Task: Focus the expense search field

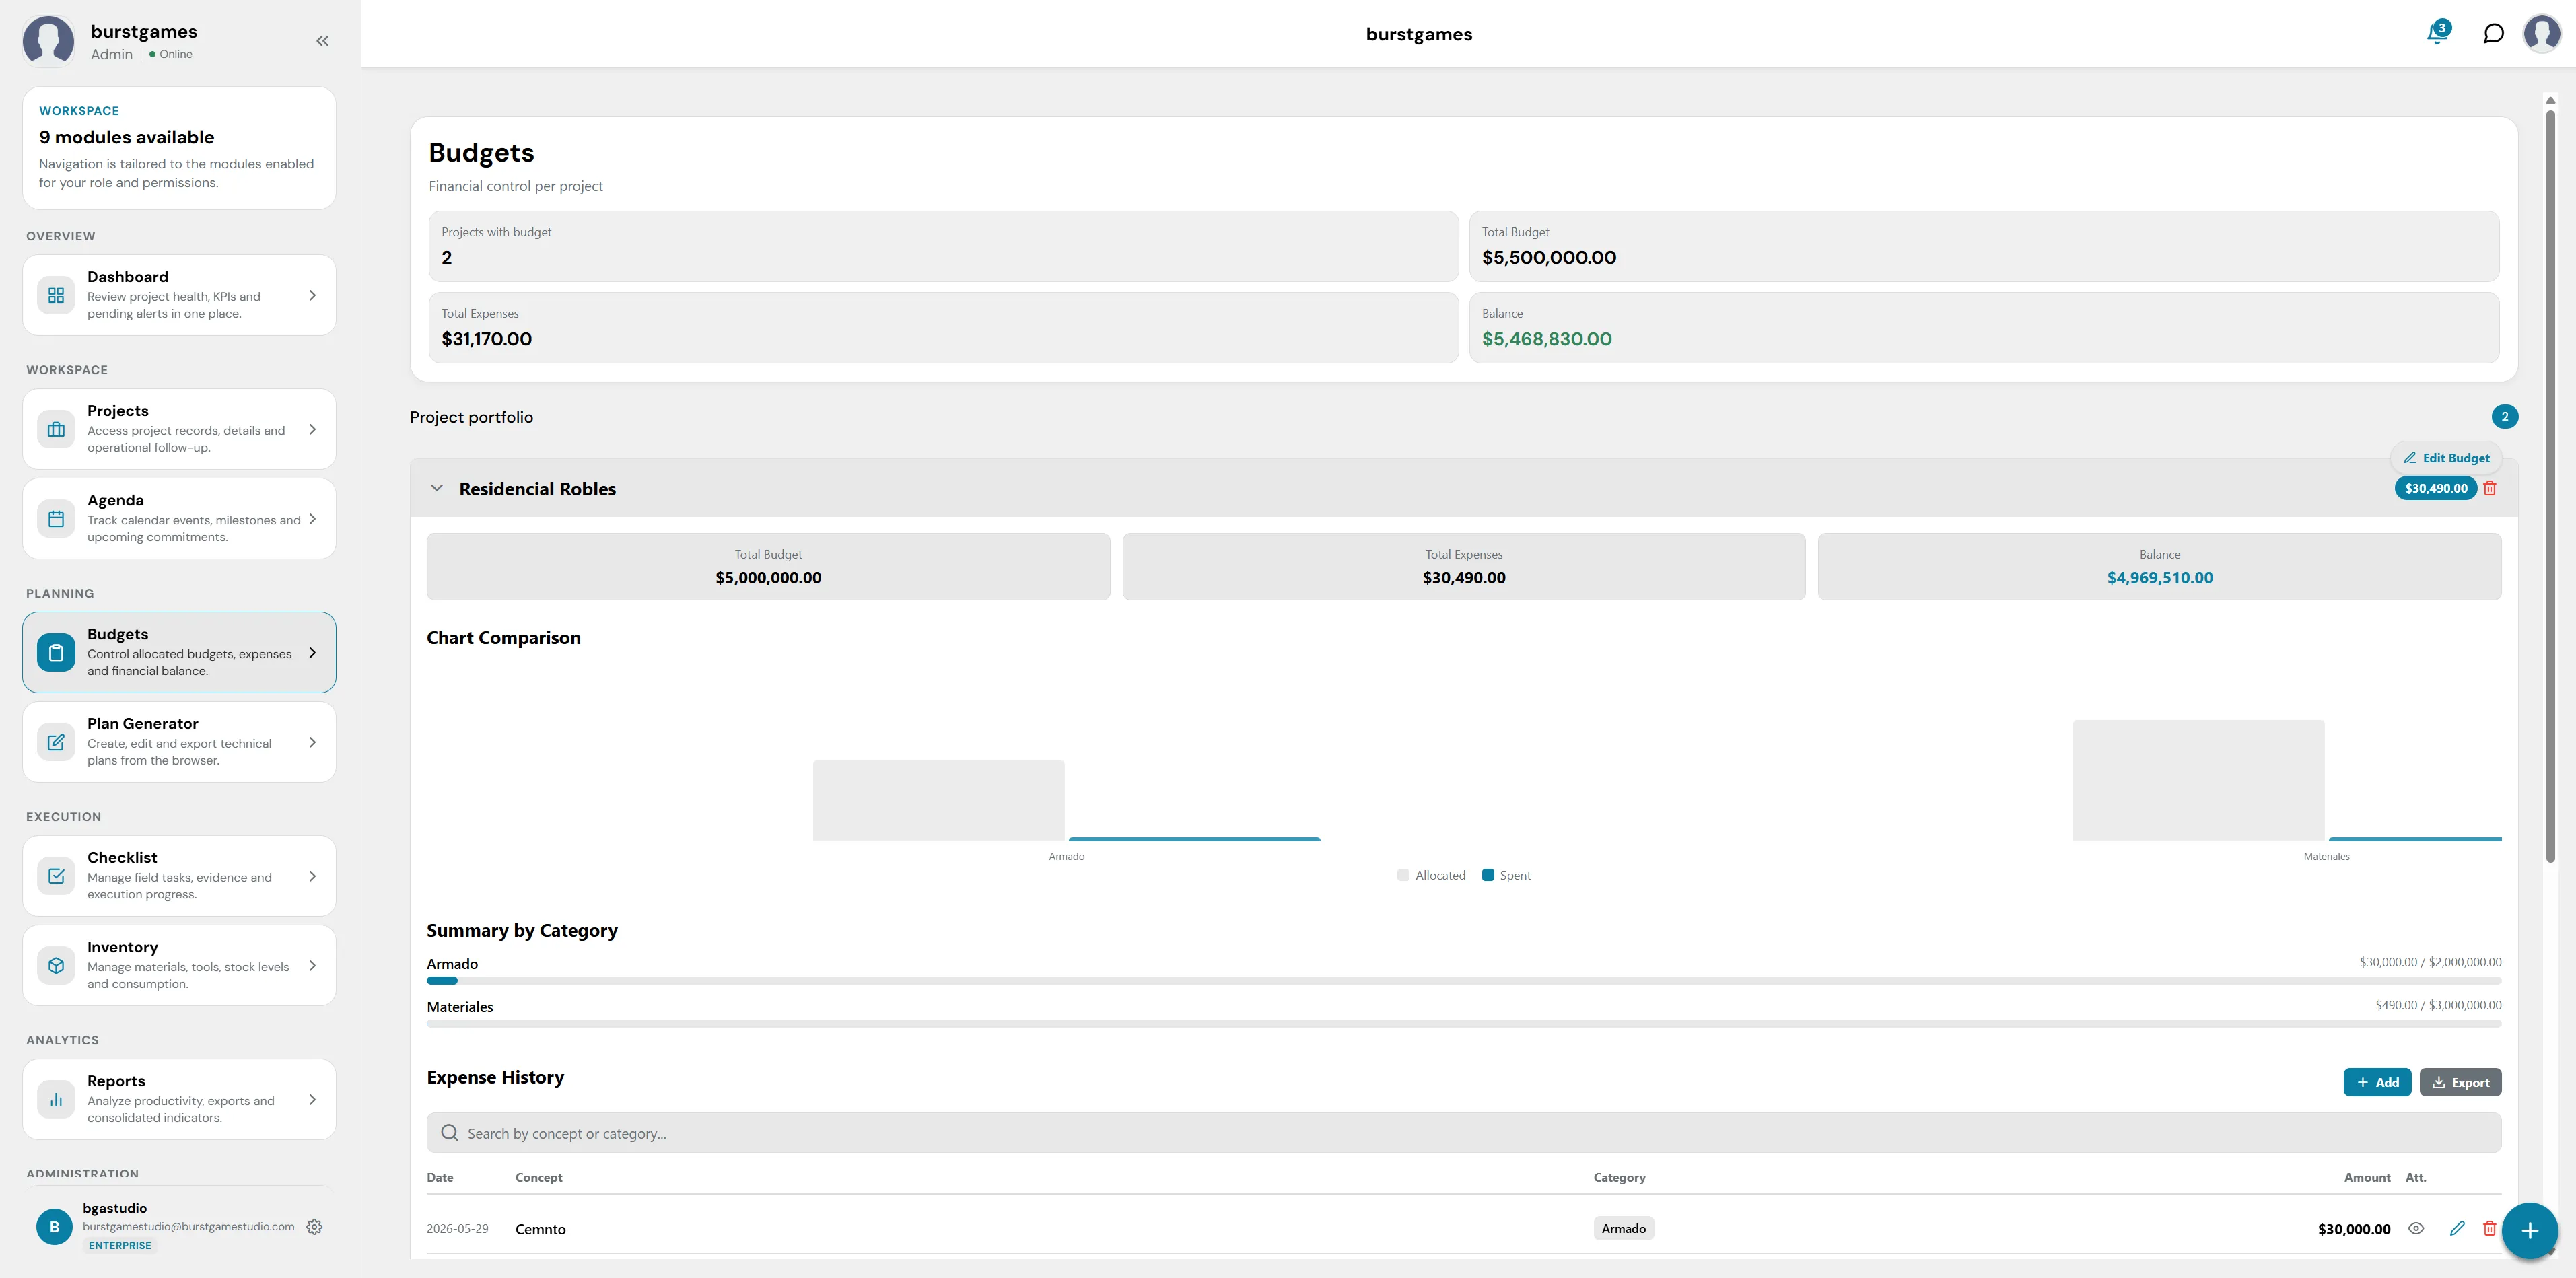Action: tap(1464, 1133)
